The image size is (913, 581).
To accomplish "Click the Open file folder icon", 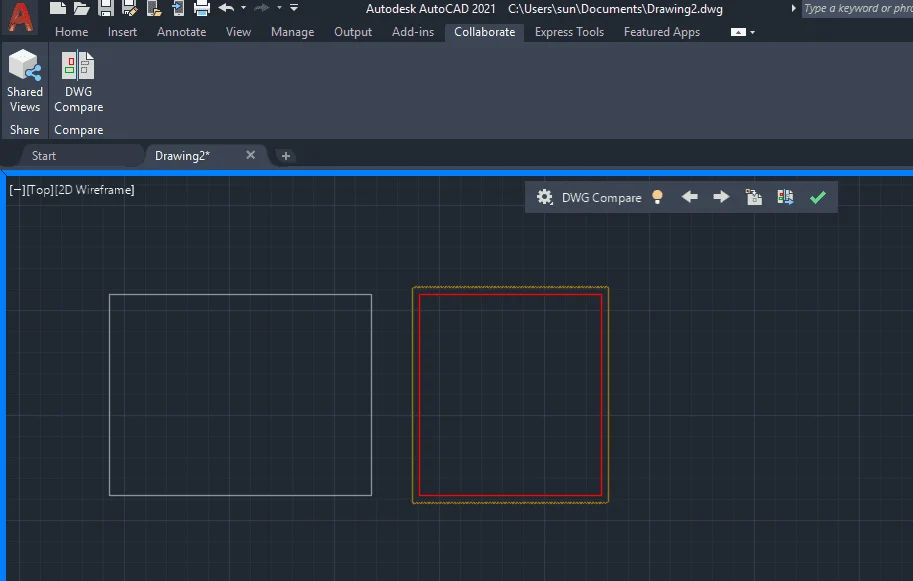I will click(x=82, y=8).
